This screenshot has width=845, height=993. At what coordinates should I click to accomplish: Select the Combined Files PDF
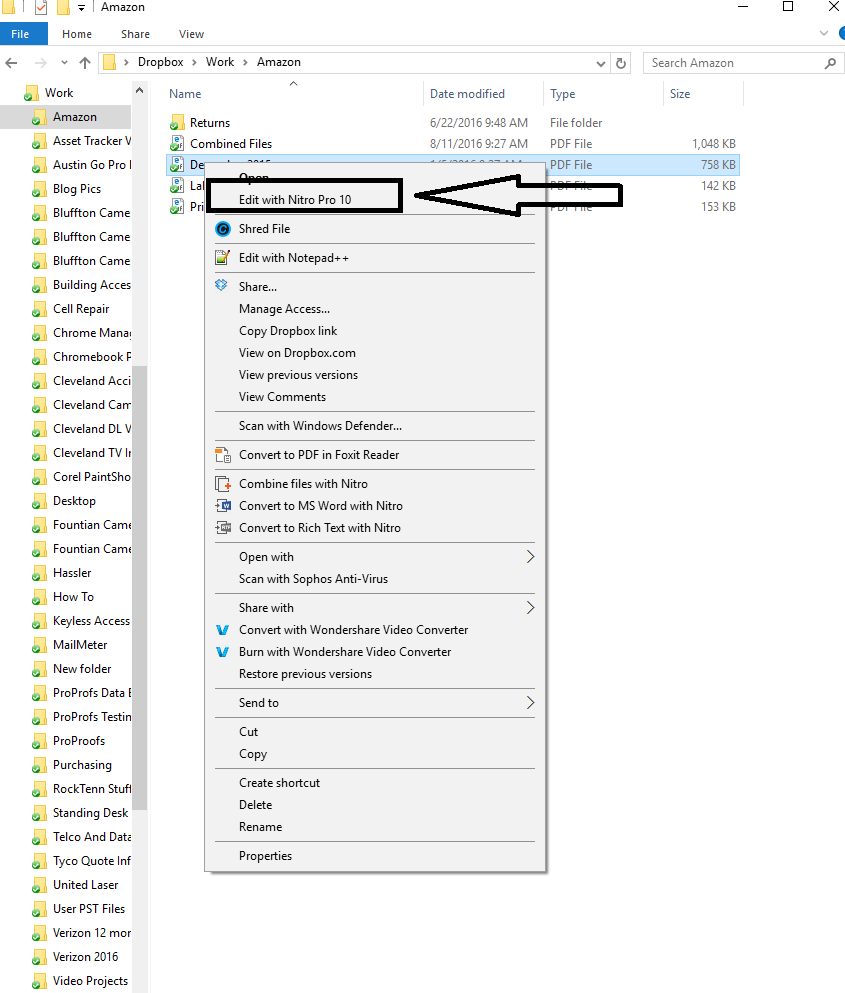(231, 144)
